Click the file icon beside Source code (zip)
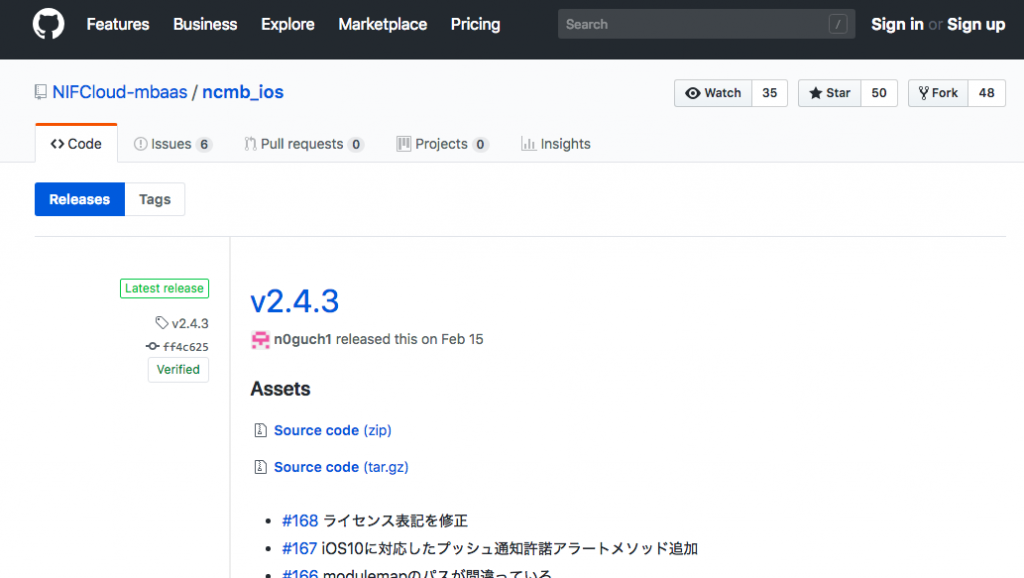1024x578 pixels. click(x=258, y=429)
